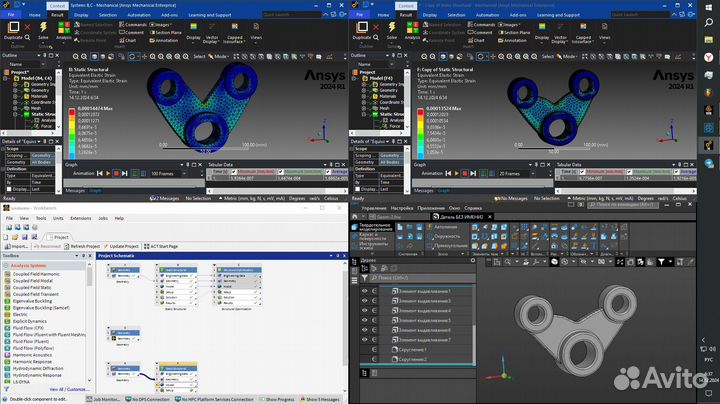The height and width of the screenshot is (404, 720).
Task: Click Update Project in Workbench
Action: point(120,247)
